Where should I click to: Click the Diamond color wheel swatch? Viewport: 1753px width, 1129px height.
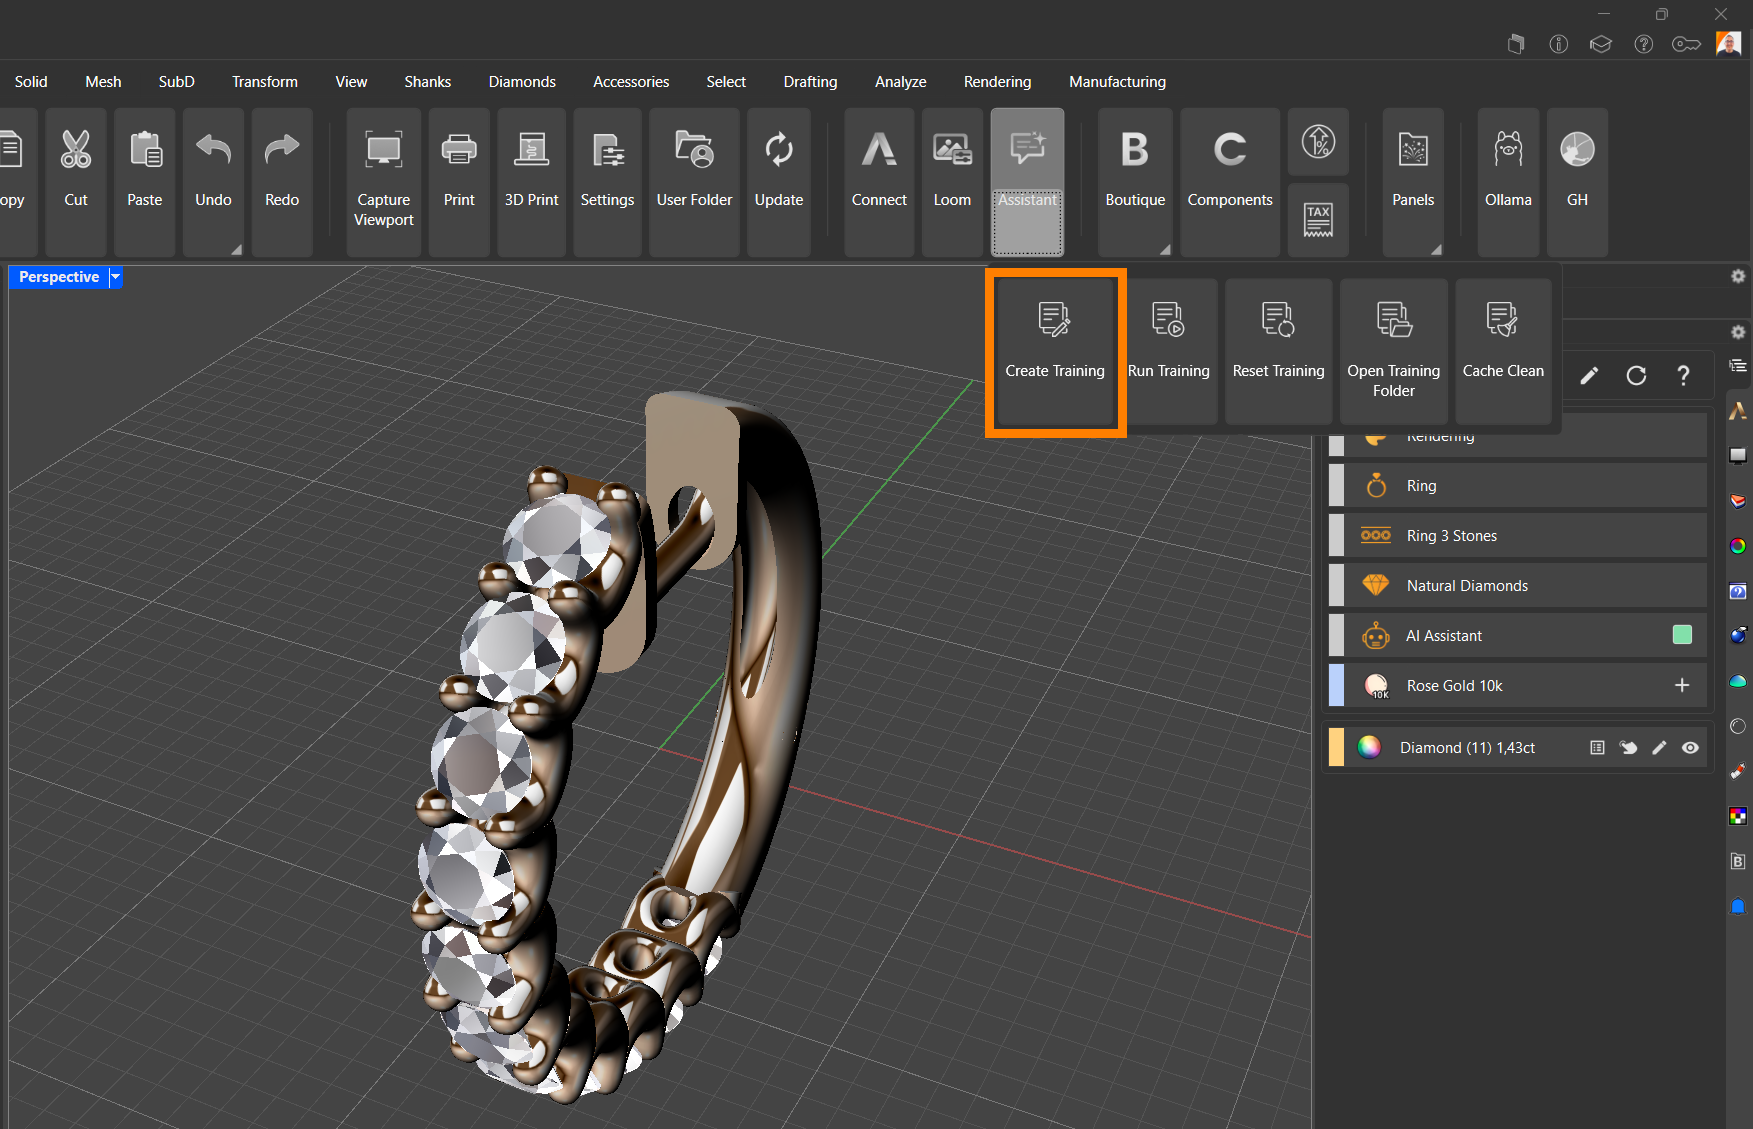(1369, 748)
